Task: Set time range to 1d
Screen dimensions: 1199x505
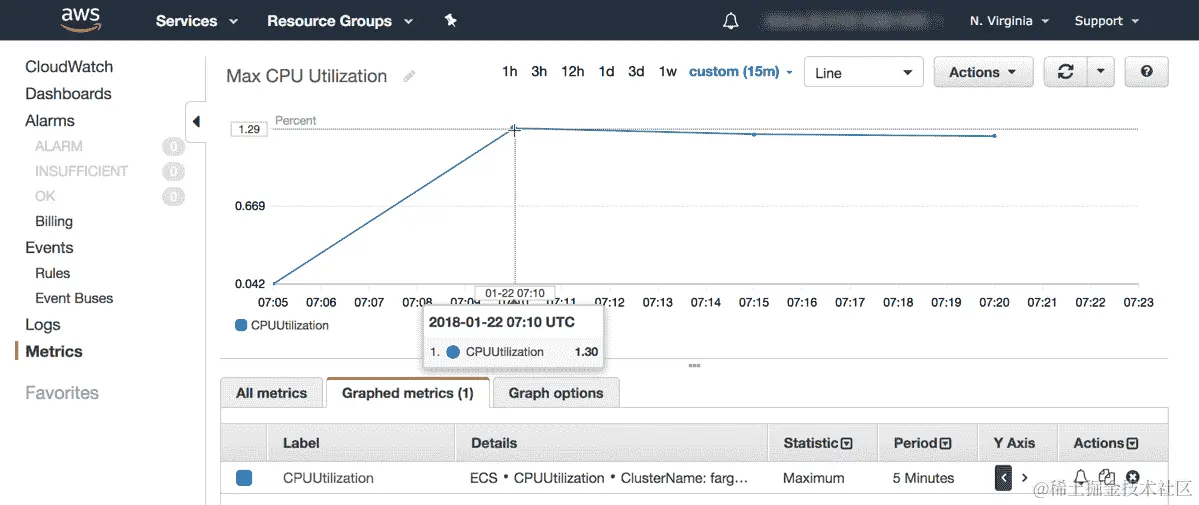Action: [x=606, y=72]
